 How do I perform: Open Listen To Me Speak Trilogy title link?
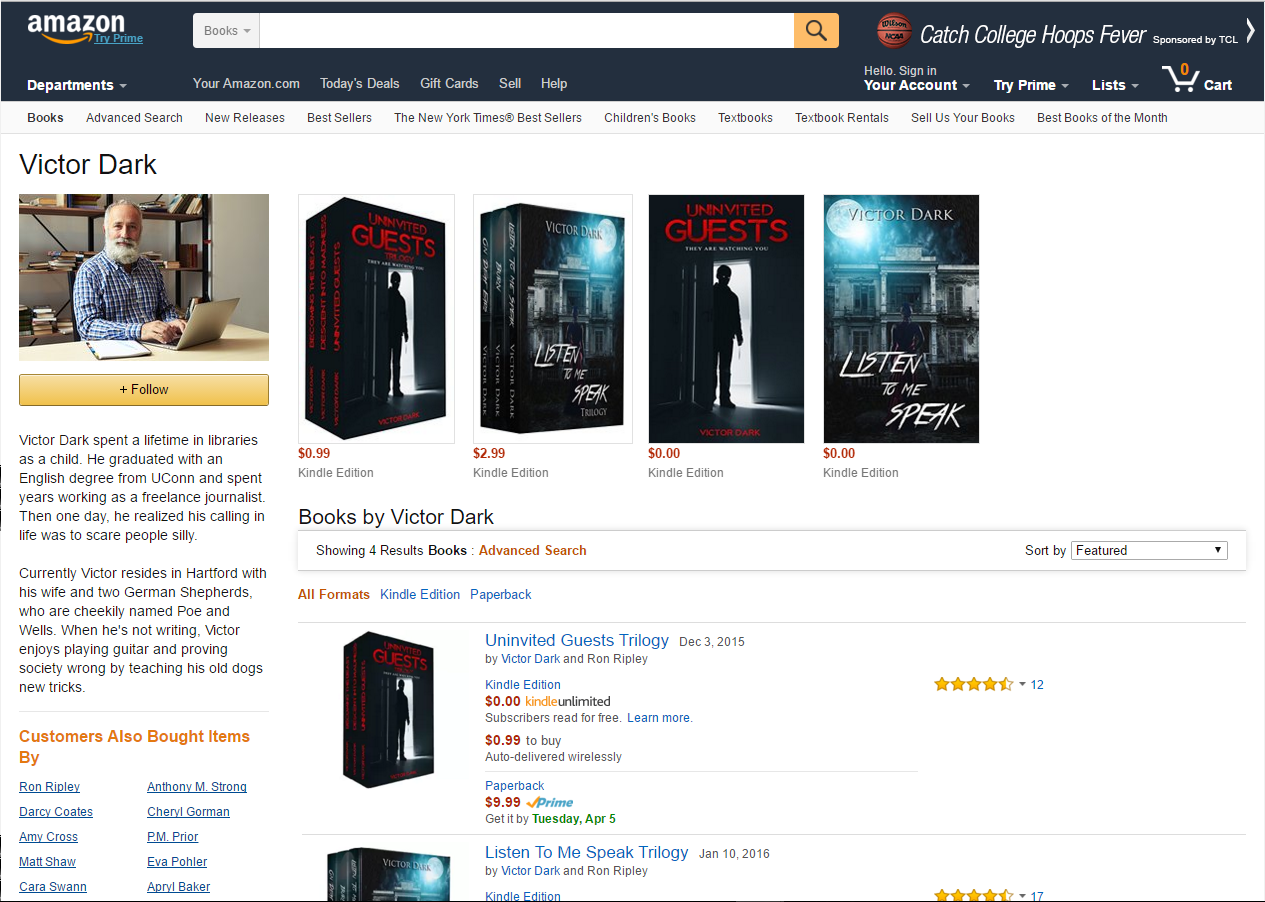pyautogui.click(x=587, y=853)
